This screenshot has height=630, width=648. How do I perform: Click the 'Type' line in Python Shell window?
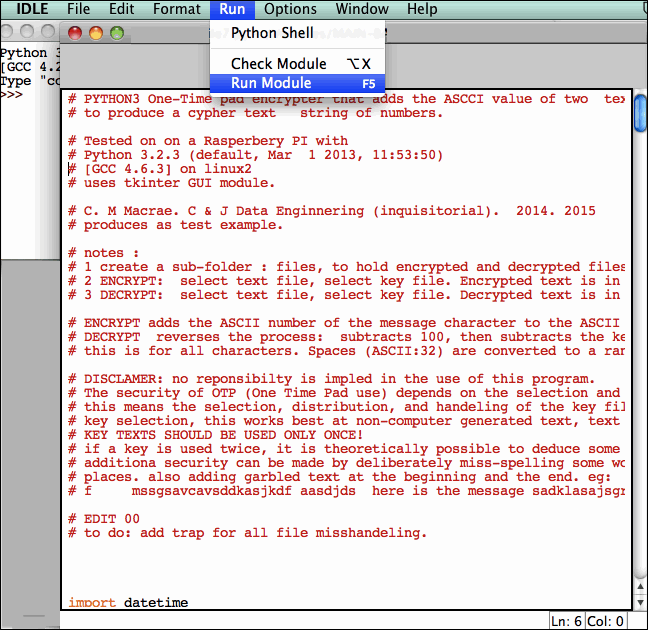[x=30, y=81]
